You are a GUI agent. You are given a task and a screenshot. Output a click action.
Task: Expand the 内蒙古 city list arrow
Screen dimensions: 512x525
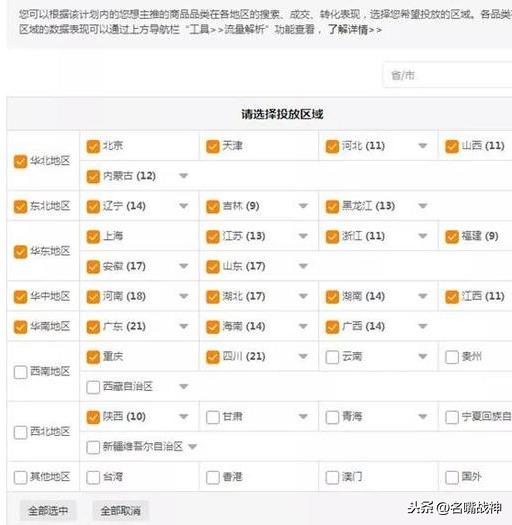[184, 175]
